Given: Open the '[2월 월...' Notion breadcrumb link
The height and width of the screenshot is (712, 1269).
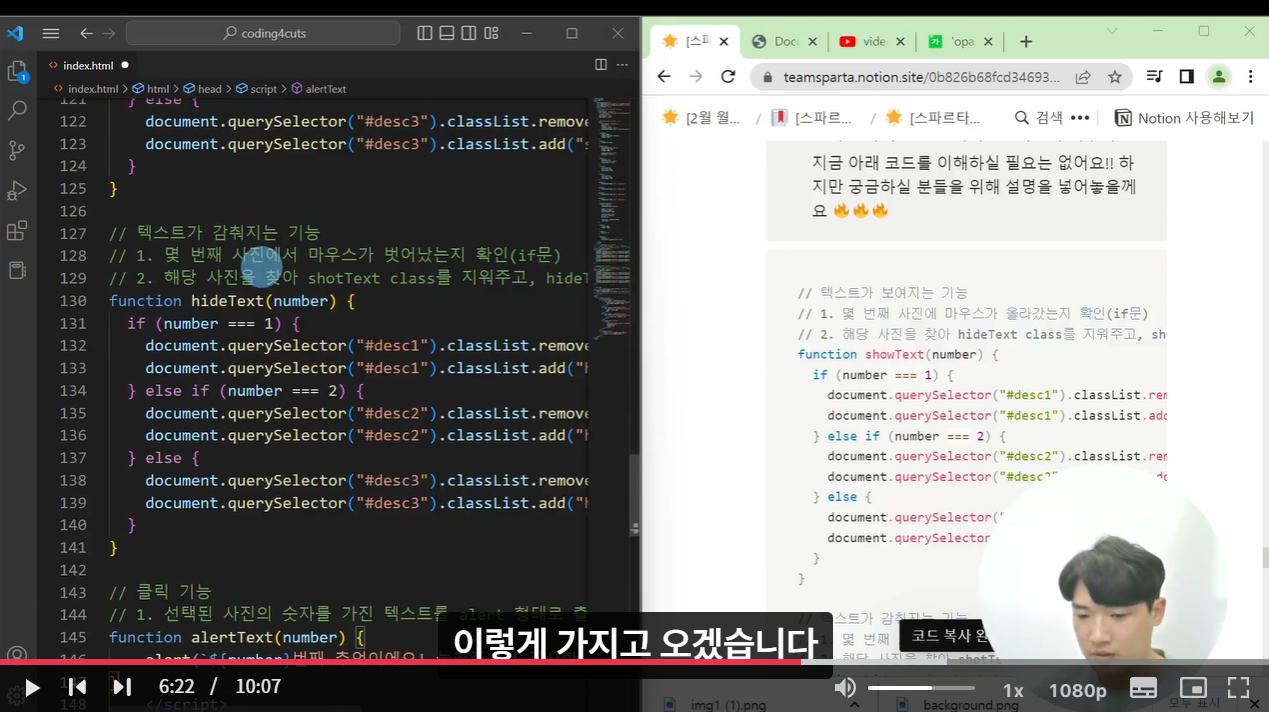Looking at the screenshot, I should (701, 118).
